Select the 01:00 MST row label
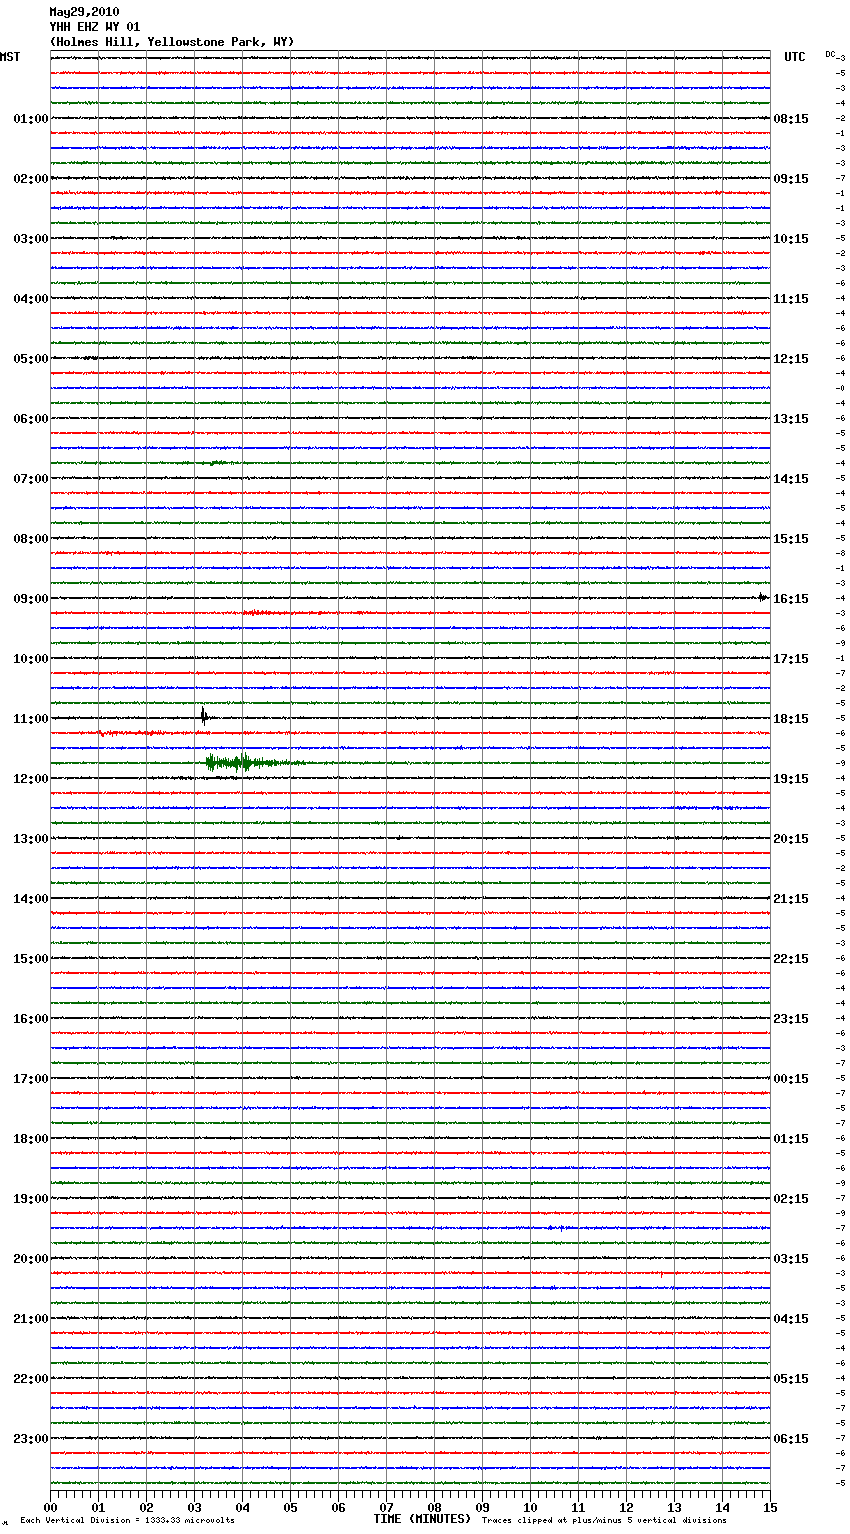Viewport: 850px width, 1534px height. coord(31,119)
